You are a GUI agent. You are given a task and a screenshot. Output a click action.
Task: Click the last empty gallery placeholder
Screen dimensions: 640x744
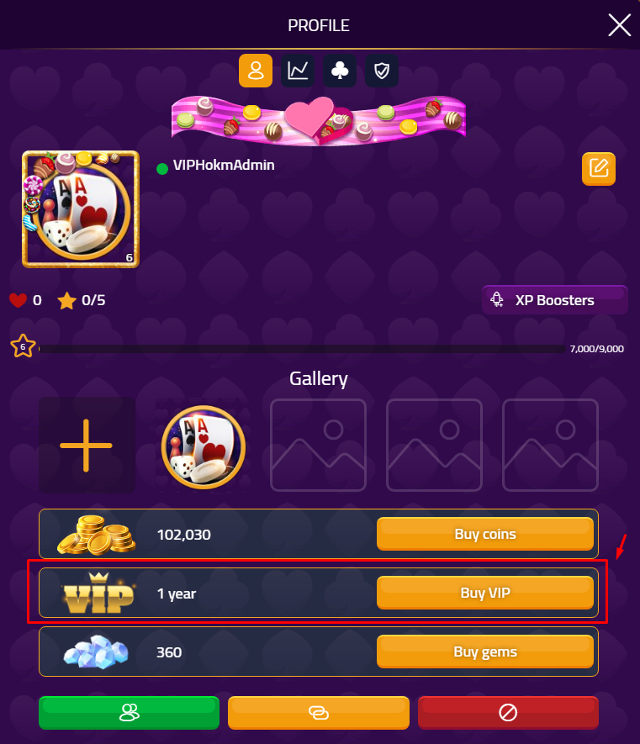tap(550, 445)
